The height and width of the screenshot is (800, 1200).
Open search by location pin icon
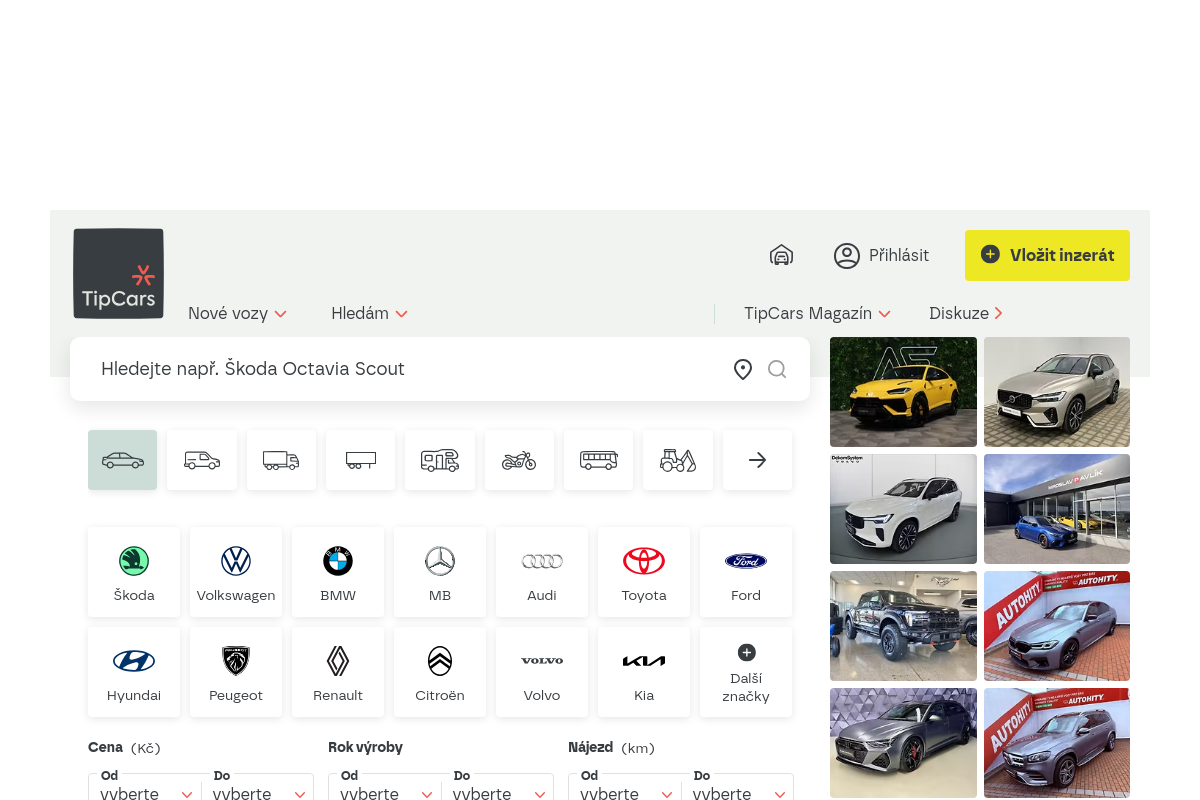click(x=742, y=369)
